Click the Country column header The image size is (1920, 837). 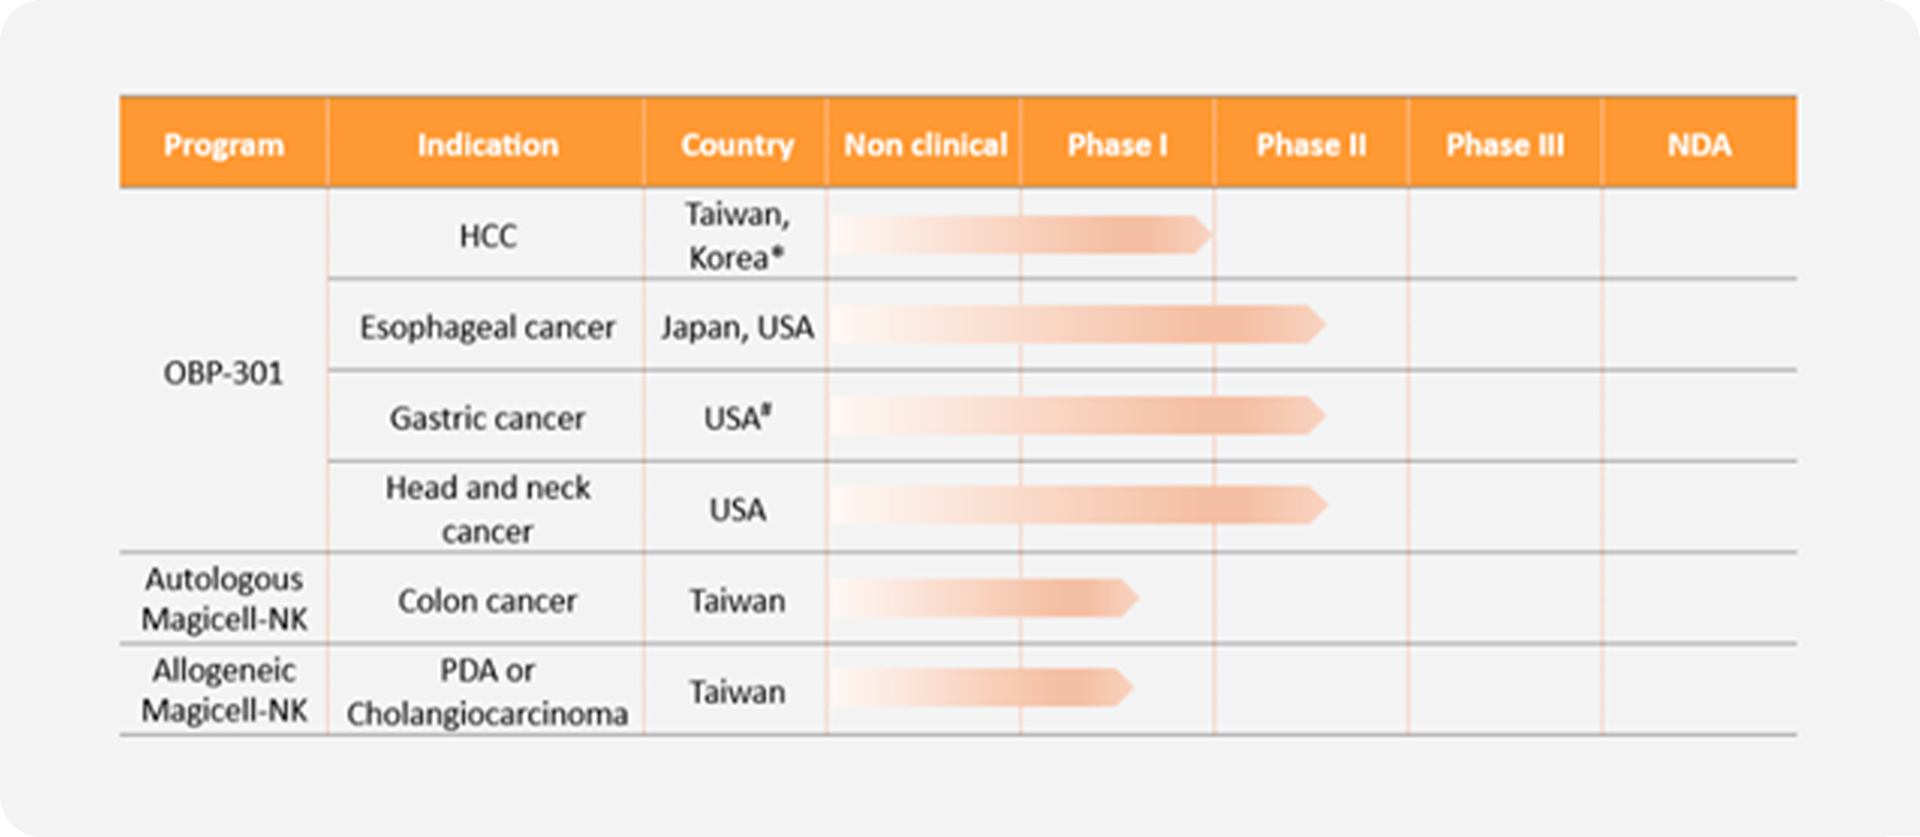tap(737, 144)
